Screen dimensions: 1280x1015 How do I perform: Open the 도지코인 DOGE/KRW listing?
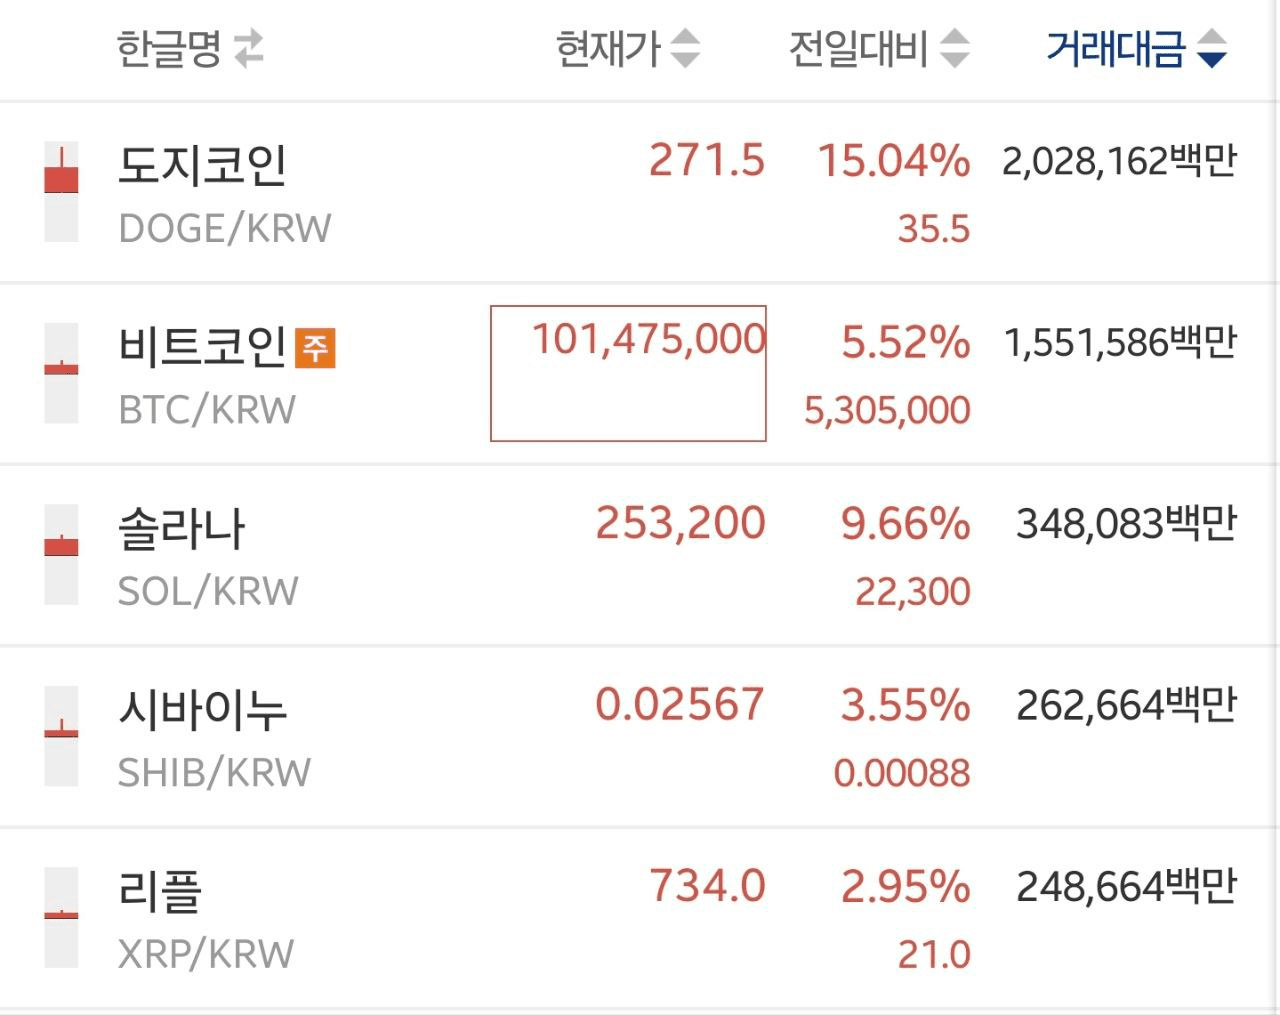(x=203, y=167)
